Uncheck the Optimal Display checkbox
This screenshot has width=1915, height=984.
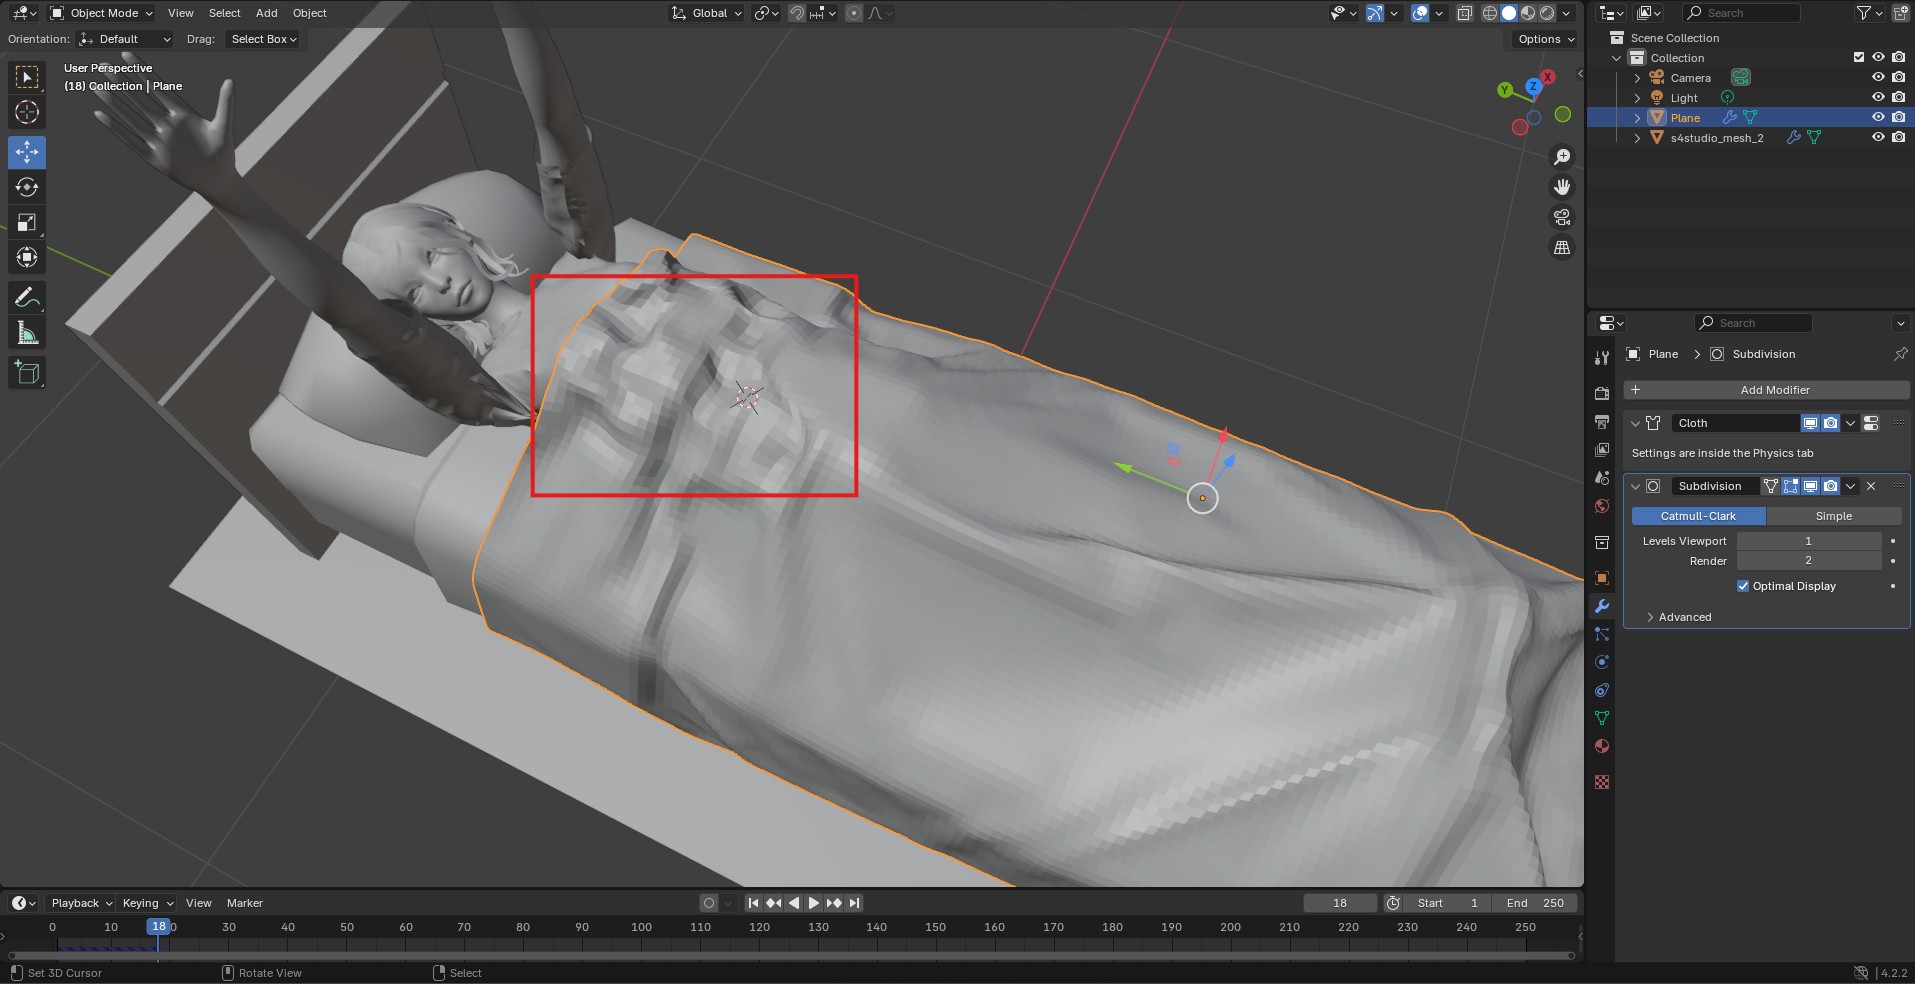(x=1743, y=586)
